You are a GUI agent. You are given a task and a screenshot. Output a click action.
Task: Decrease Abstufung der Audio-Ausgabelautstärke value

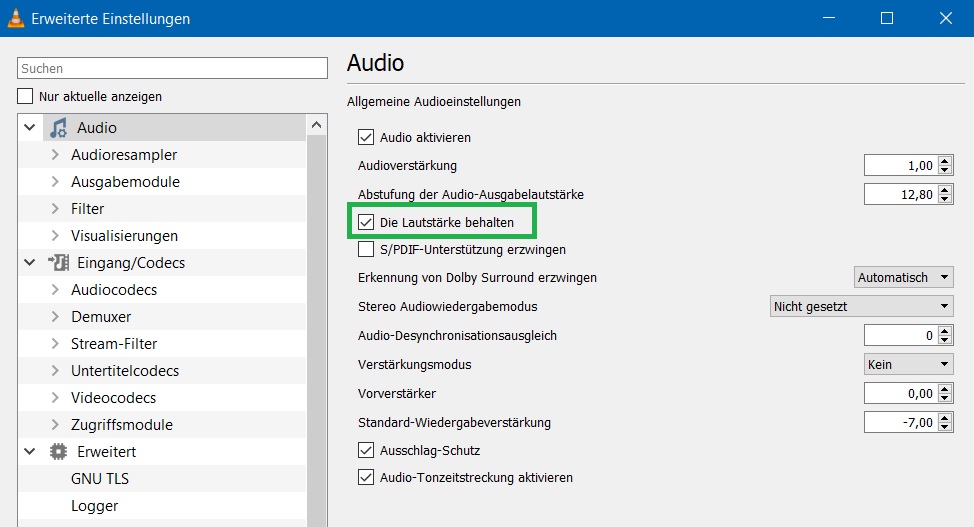[945, 199]
